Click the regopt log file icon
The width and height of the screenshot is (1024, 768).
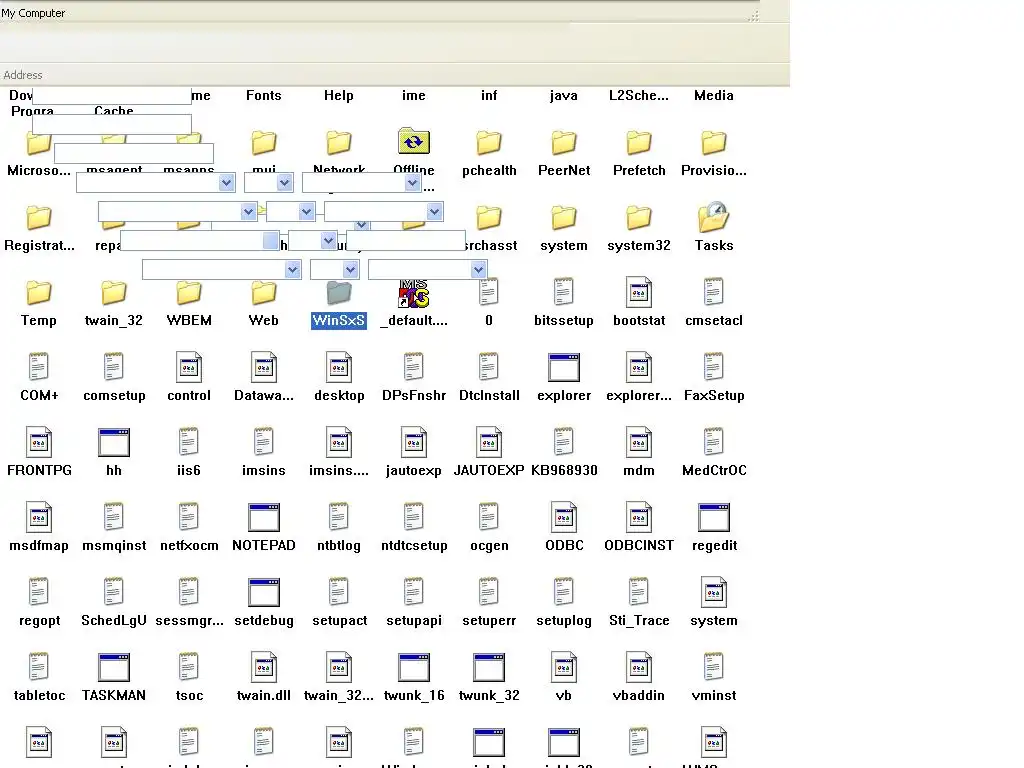39,592
